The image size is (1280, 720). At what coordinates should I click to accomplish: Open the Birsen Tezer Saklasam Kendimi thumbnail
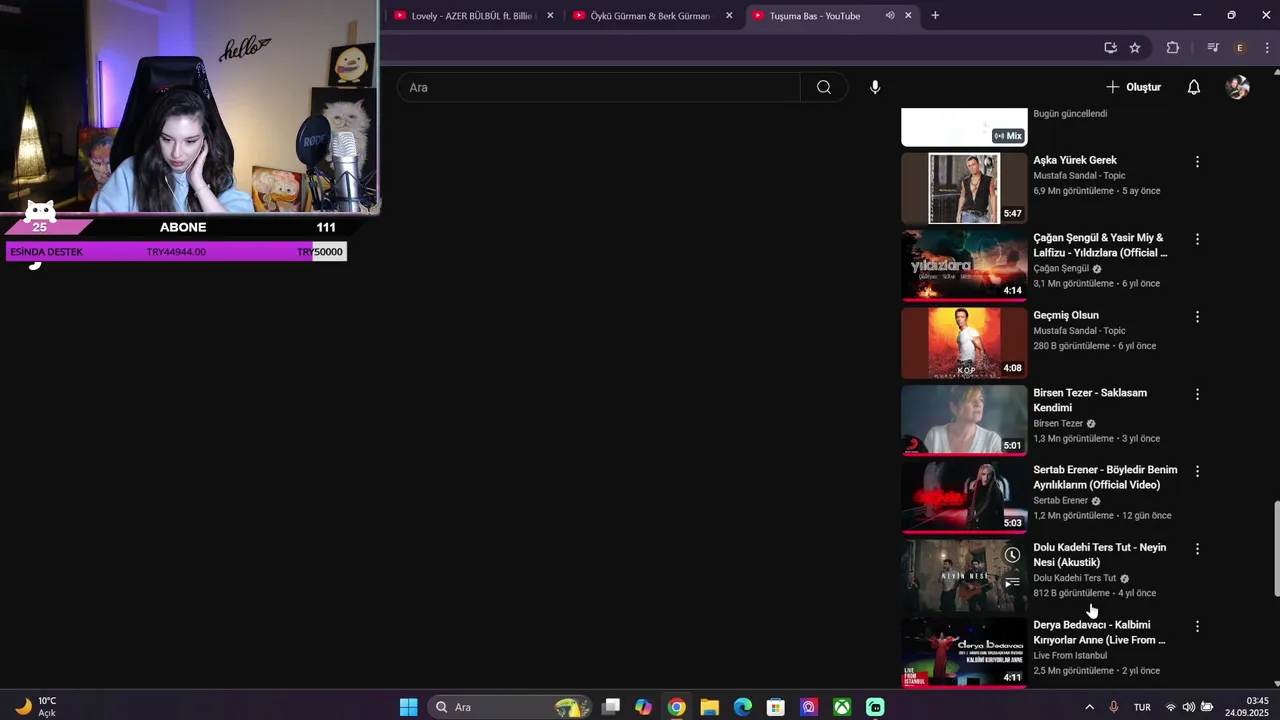(964, 420)
